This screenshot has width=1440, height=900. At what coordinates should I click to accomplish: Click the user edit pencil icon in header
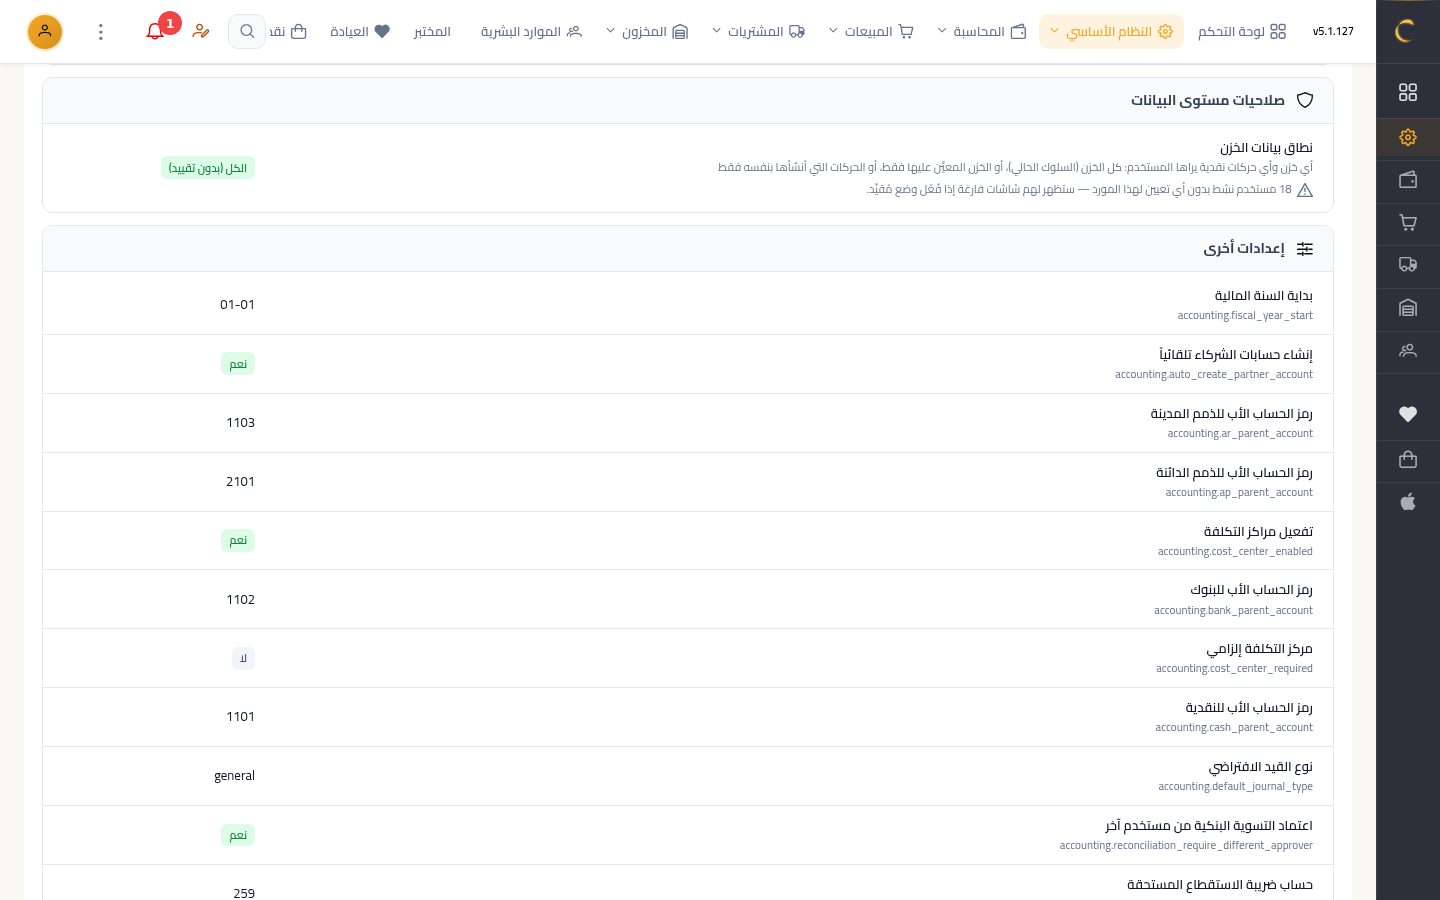pyautogui.click(x=201, y=31)
